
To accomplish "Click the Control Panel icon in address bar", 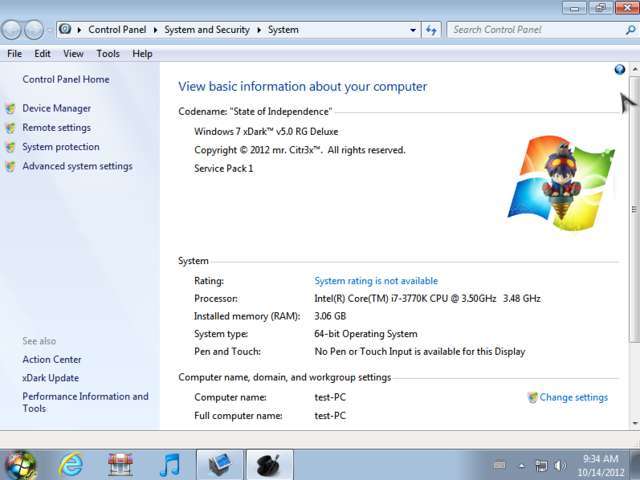I will (65, 29).
